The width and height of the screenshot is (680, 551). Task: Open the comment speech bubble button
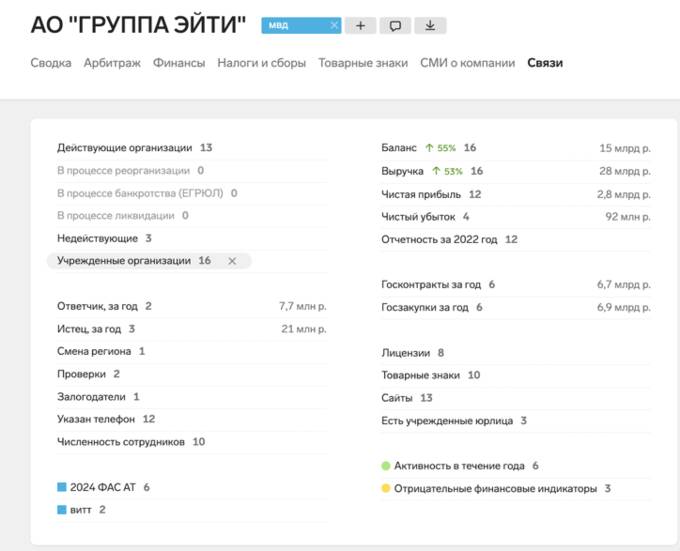tap(395, 26)
